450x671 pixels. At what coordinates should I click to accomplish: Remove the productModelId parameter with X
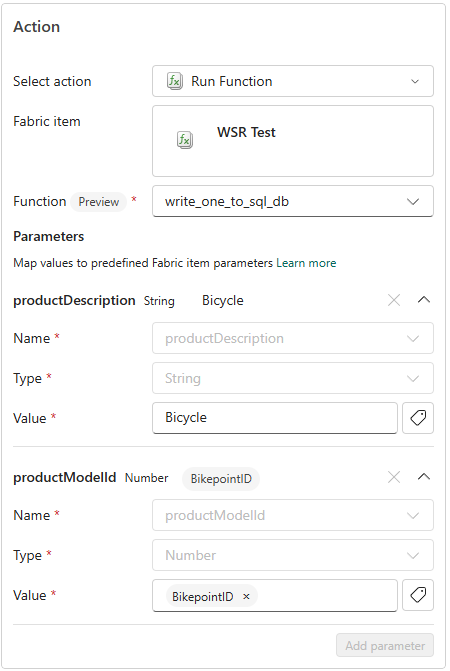point(394,477)
